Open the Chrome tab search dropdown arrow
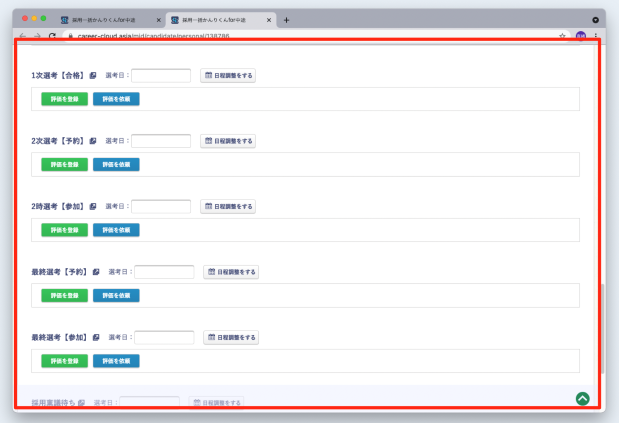Screen dimensions: 619x423 (x=596, y=19)
